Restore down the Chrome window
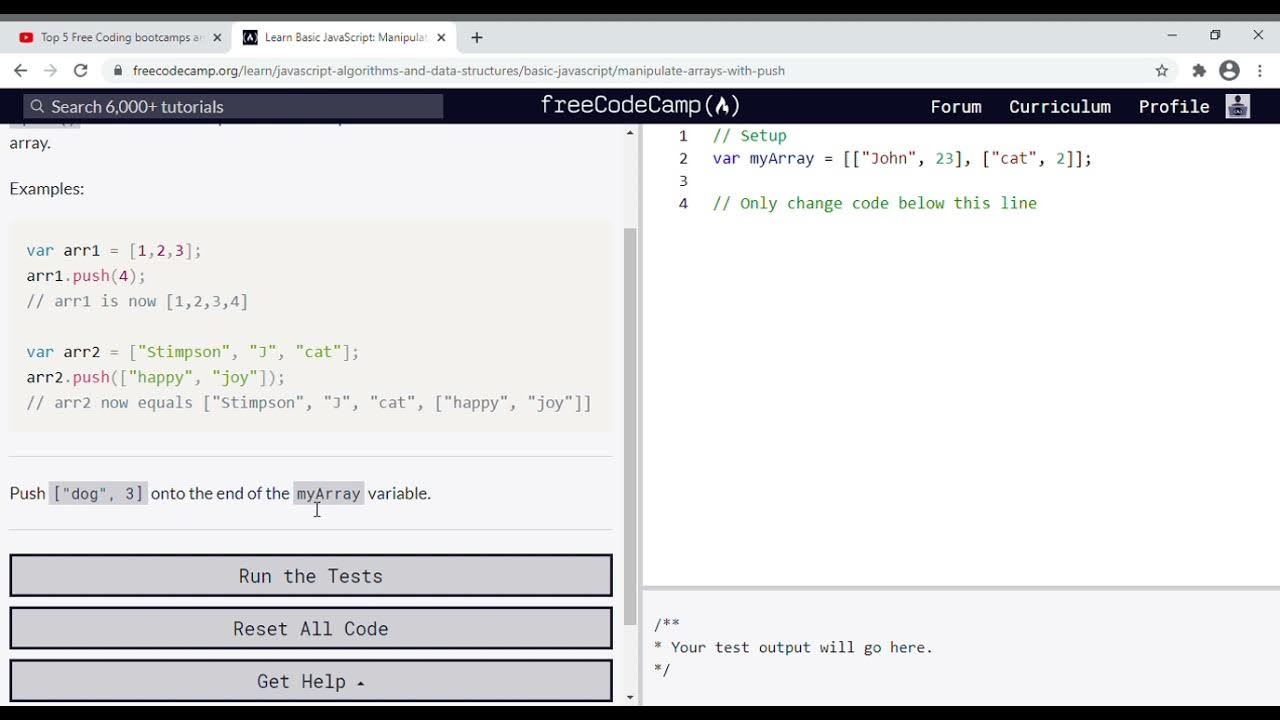The height and width of the screenshot is (720, 1280). [x=1215, y=35]
